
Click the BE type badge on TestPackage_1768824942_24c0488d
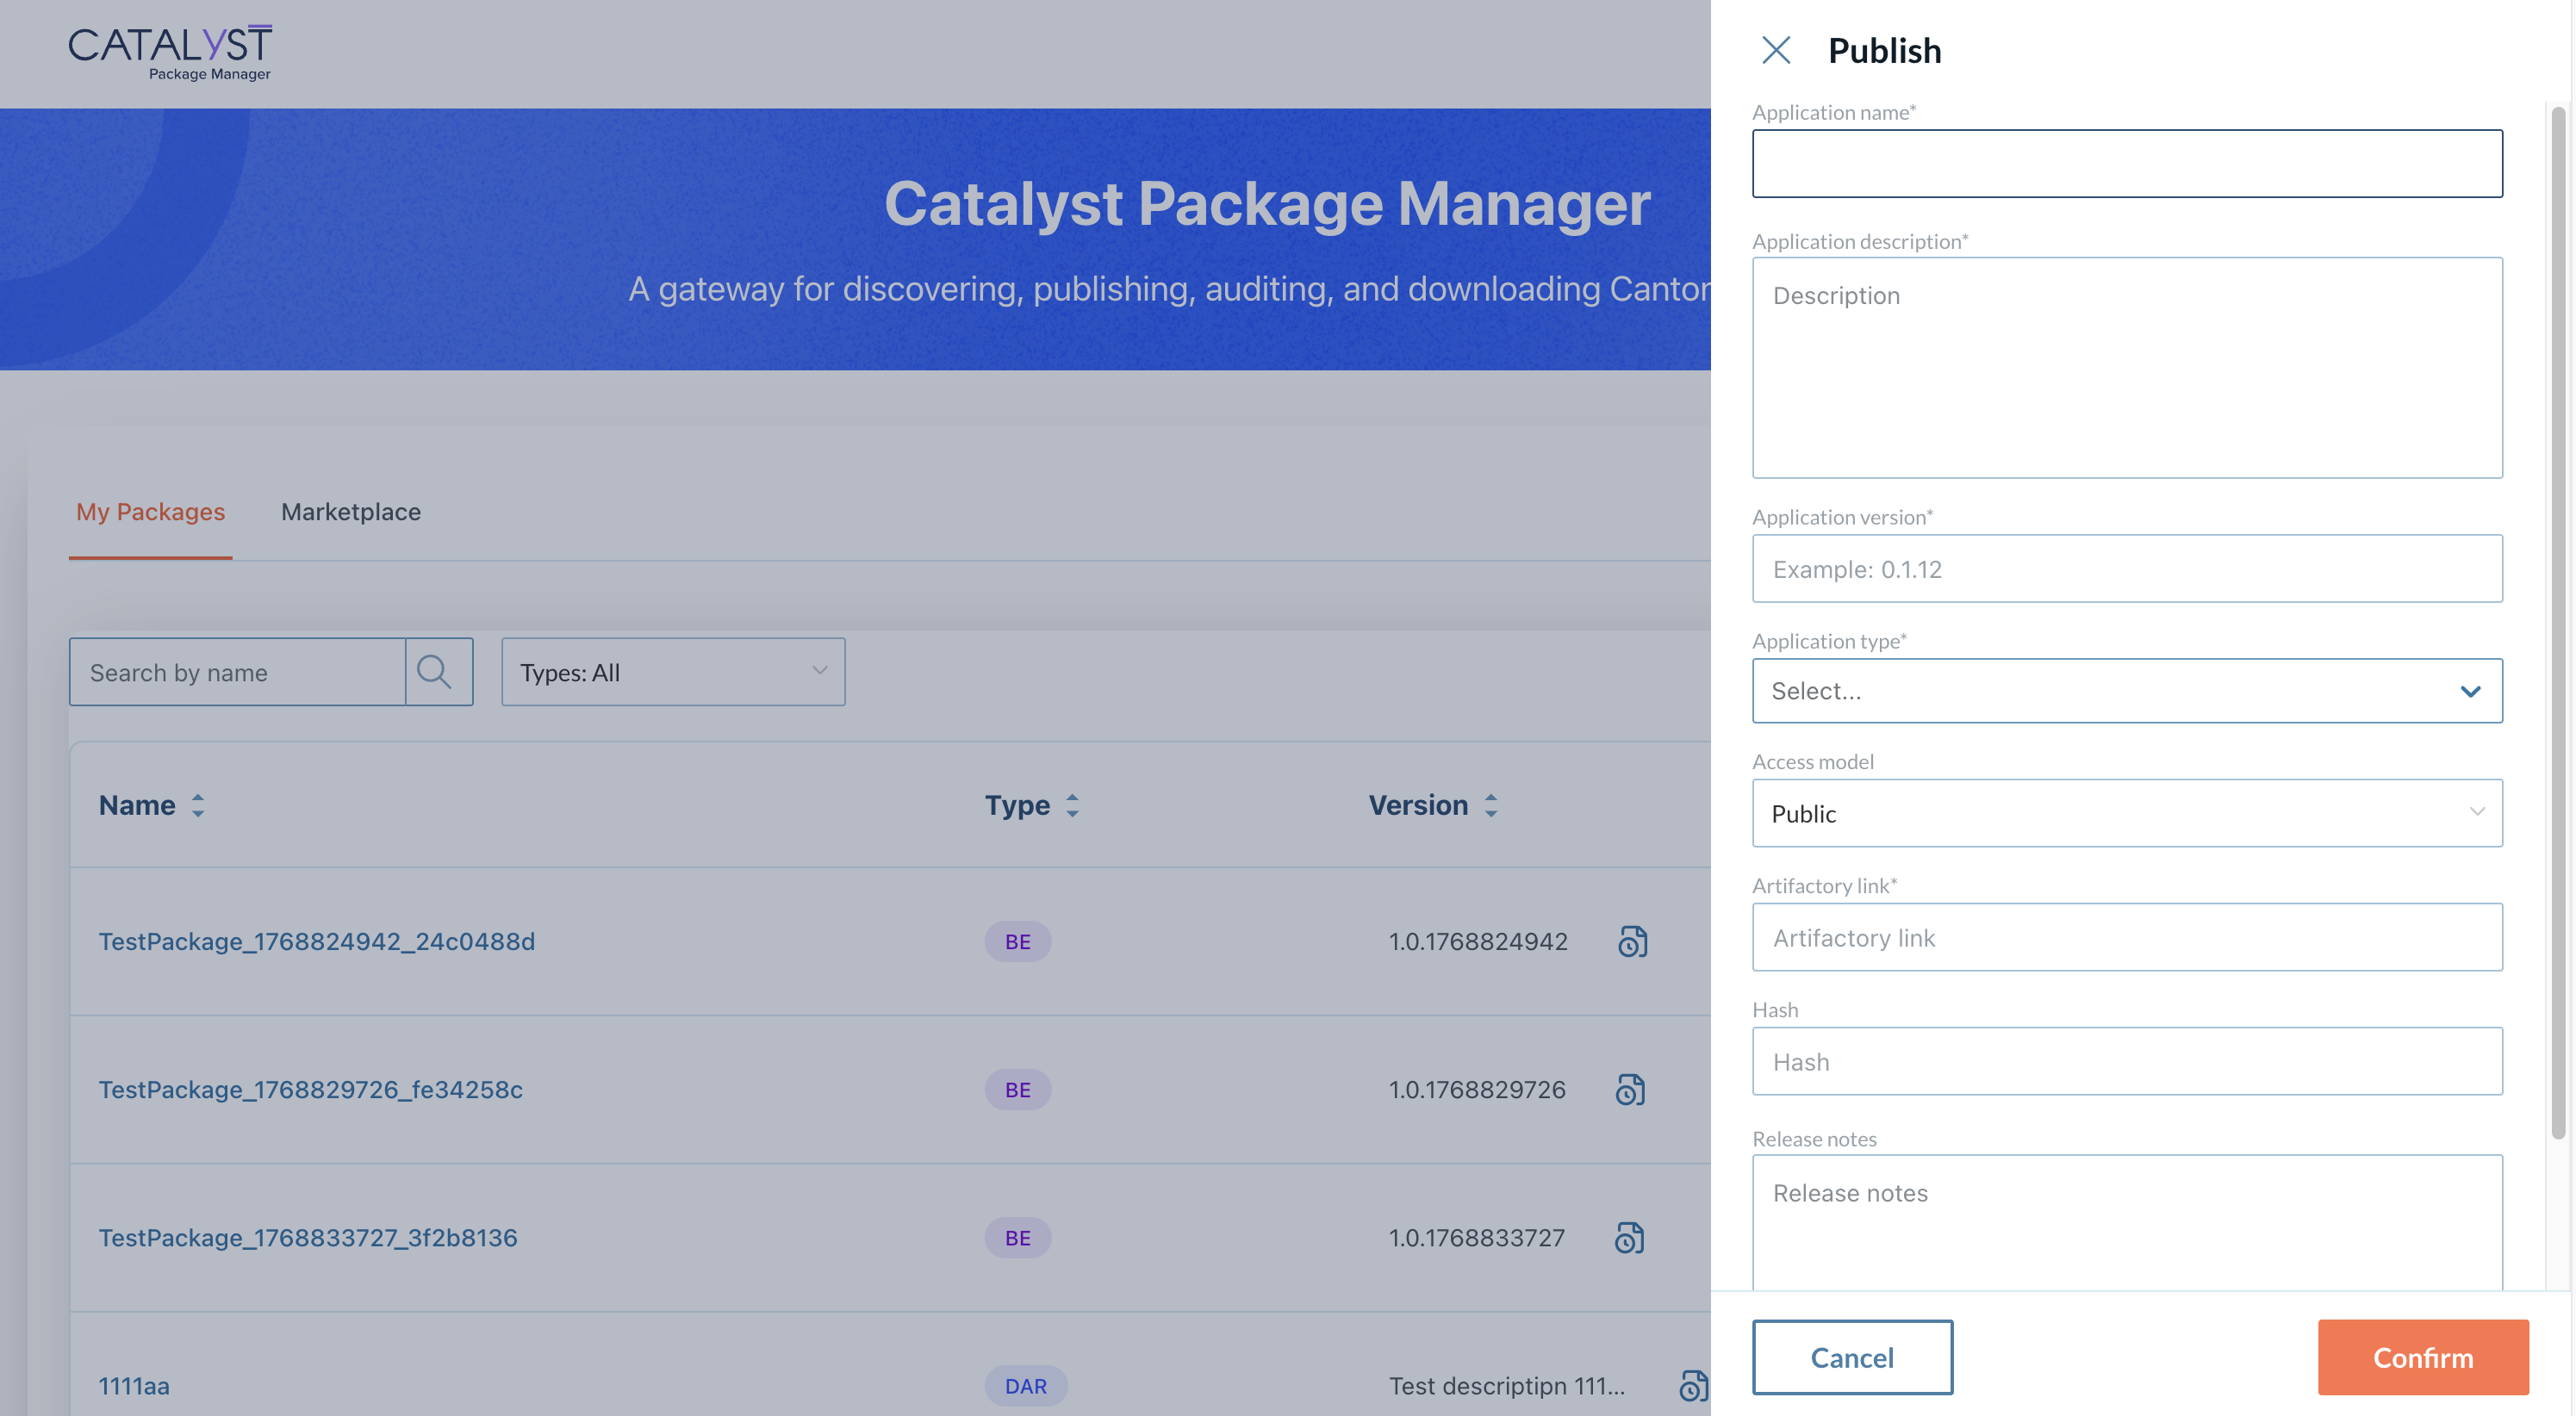[x=1017, y=941]
